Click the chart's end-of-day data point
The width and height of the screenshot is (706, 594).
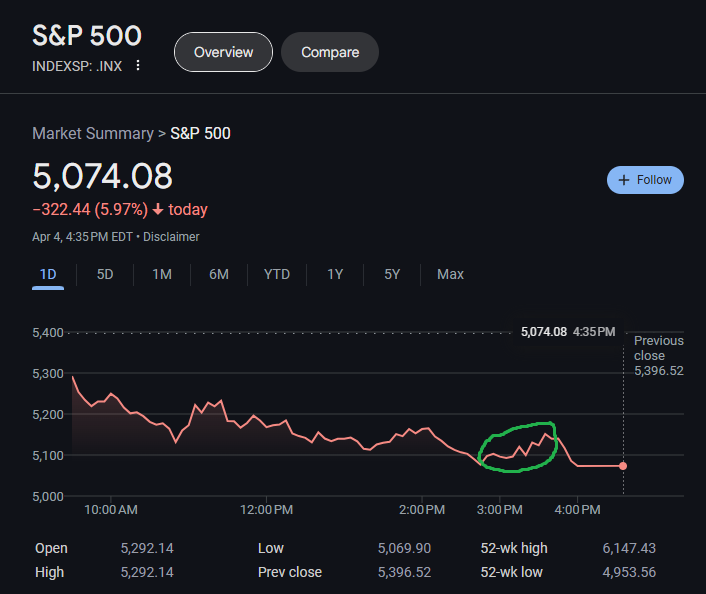tap(623, 466)
